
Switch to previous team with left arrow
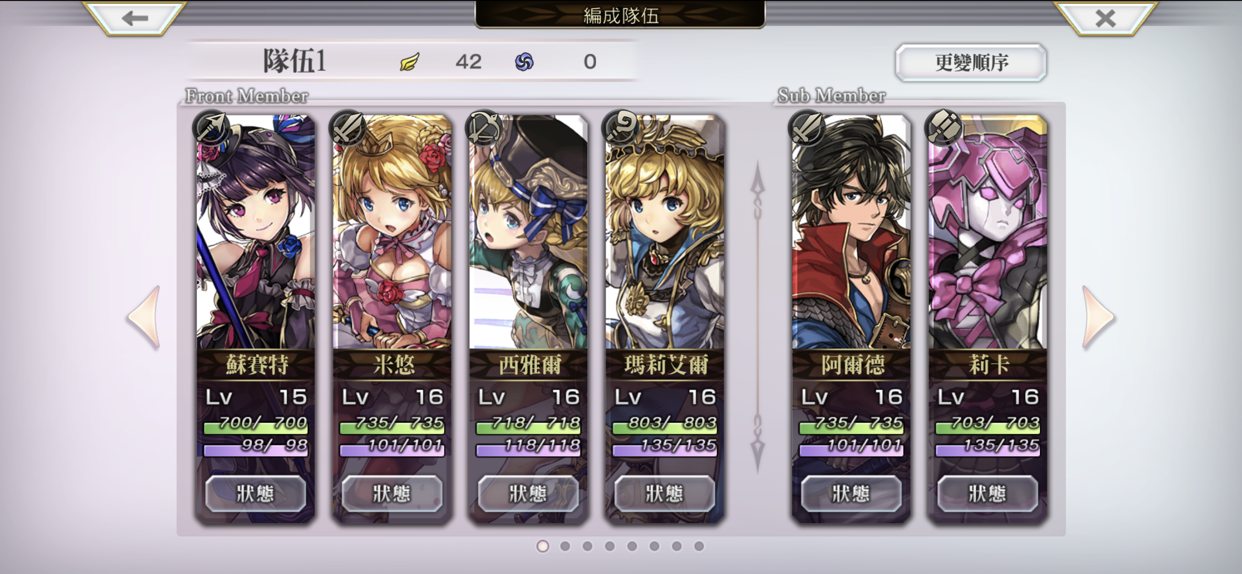pos(144,318)
